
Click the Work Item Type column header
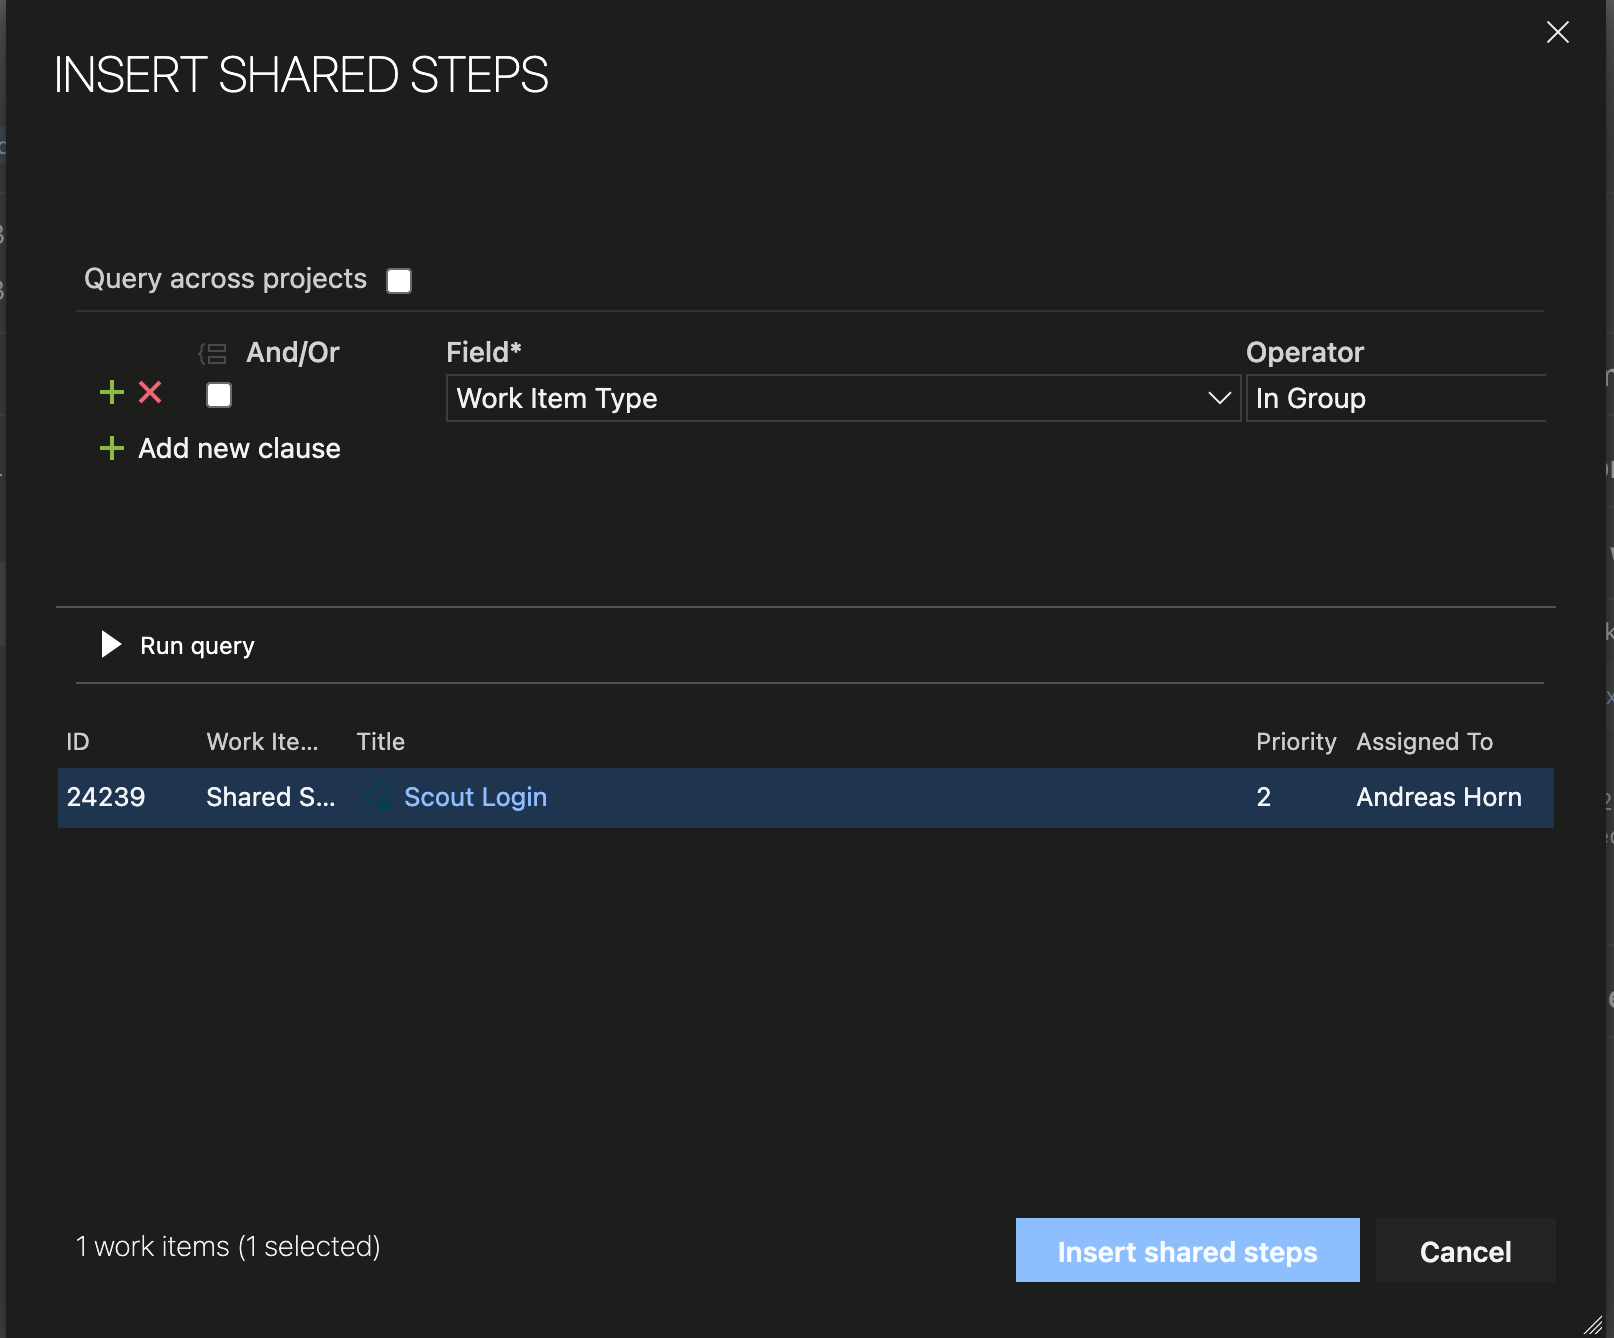click(x=262, y=742)
